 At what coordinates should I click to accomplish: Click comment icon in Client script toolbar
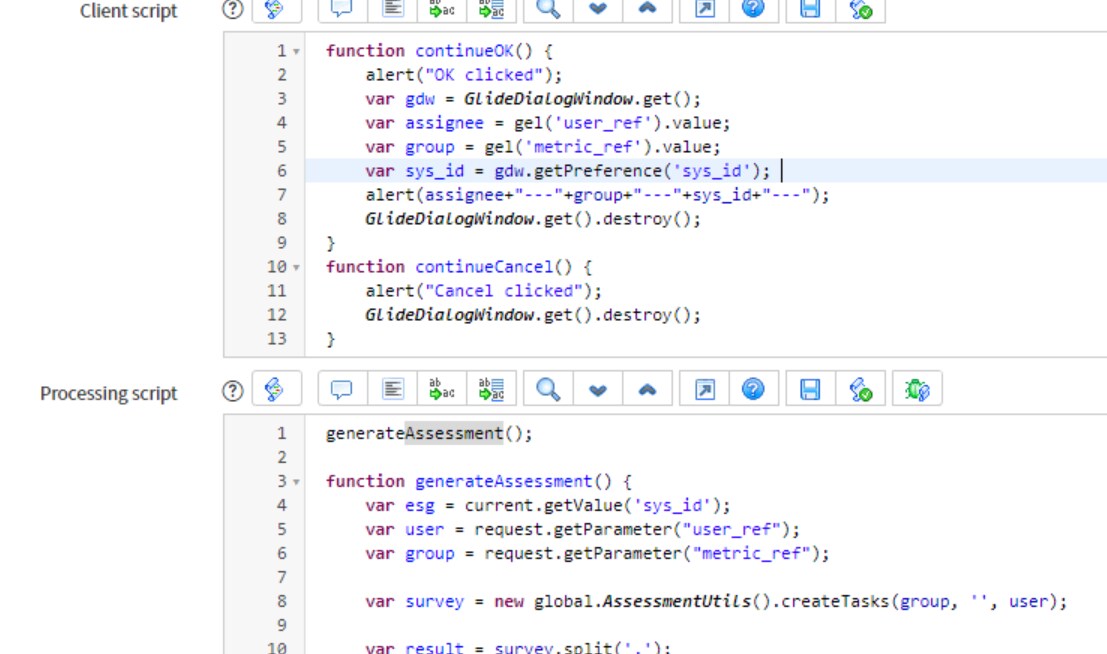pyautogui.click(x=342, y=9)
